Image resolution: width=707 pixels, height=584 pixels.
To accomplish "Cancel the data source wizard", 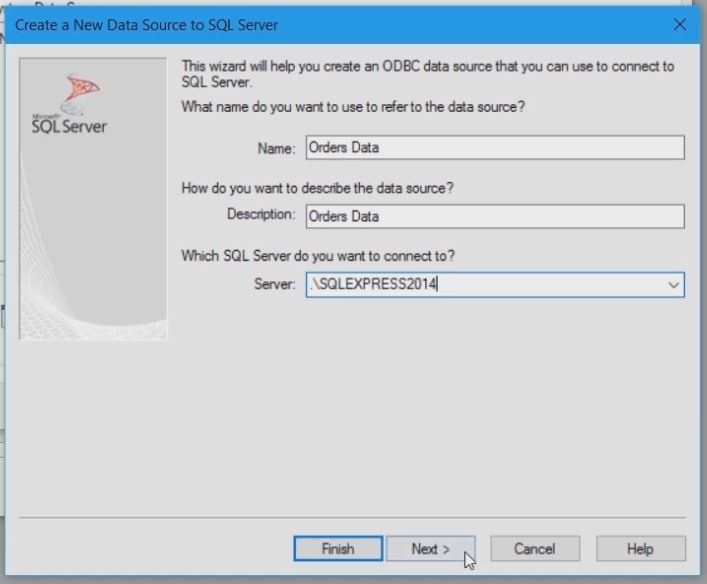I will [534, 549].
